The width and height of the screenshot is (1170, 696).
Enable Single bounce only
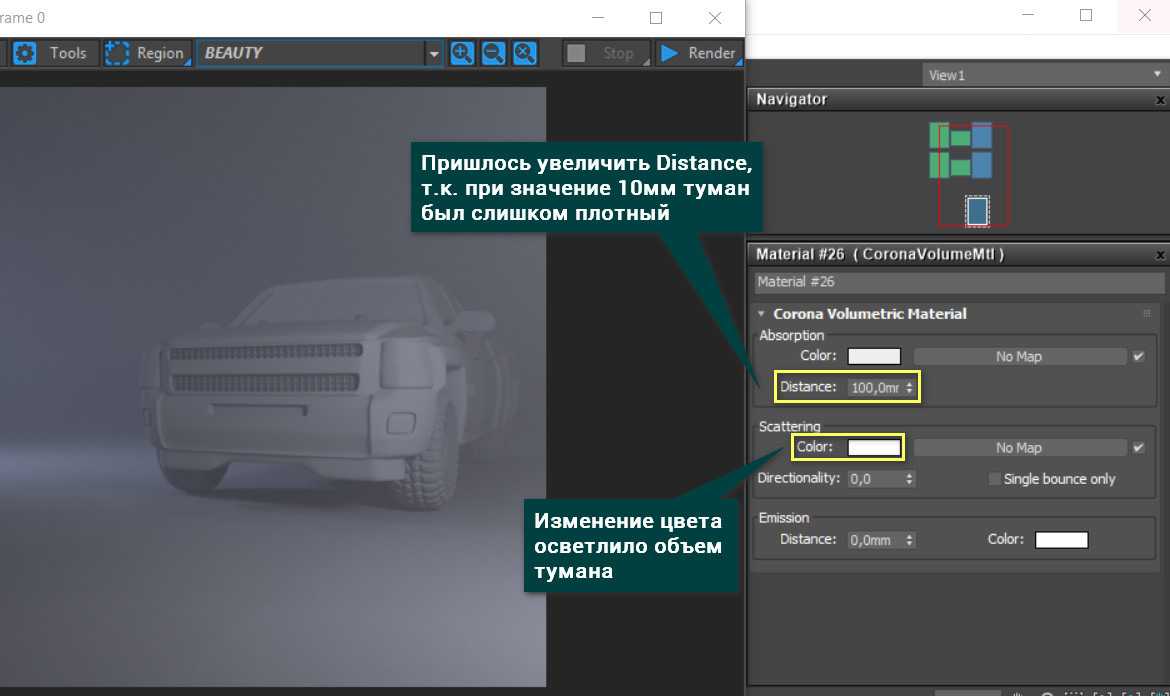point(994,479)
